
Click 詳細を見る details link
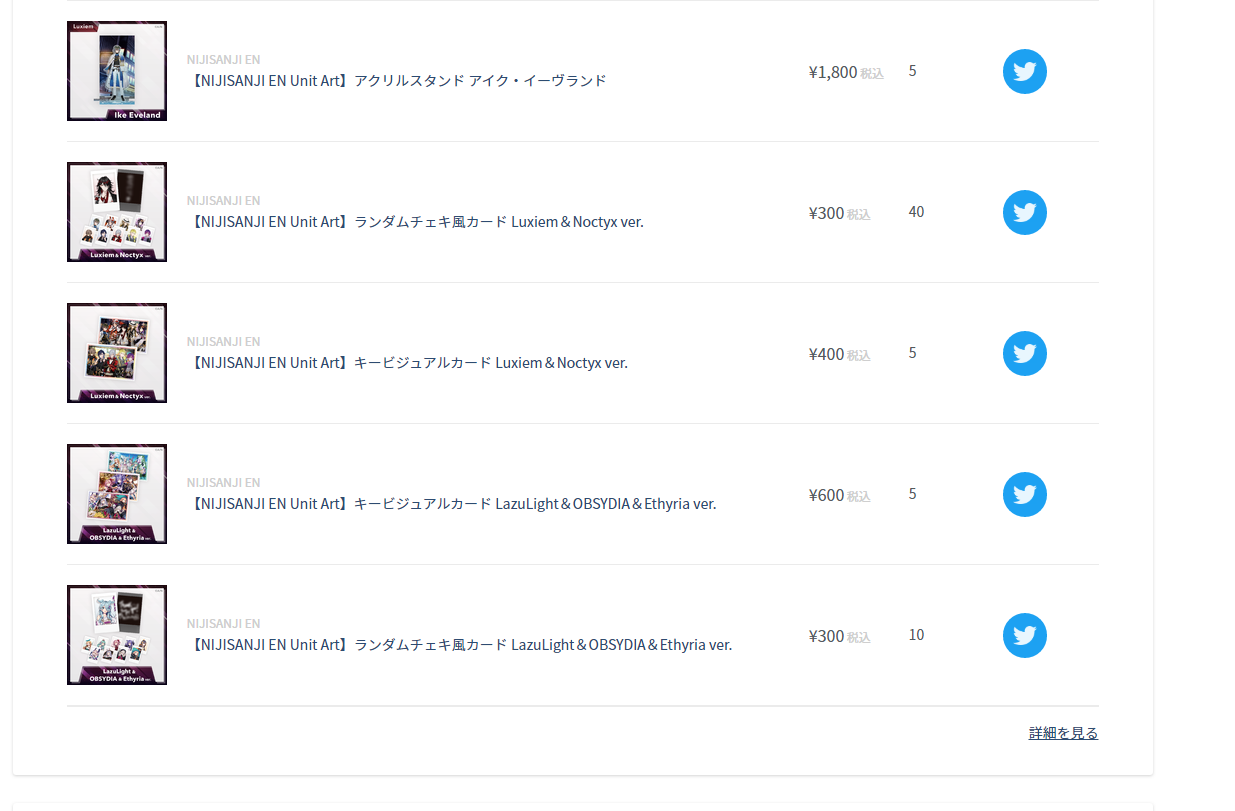(x=1063, y=733)
